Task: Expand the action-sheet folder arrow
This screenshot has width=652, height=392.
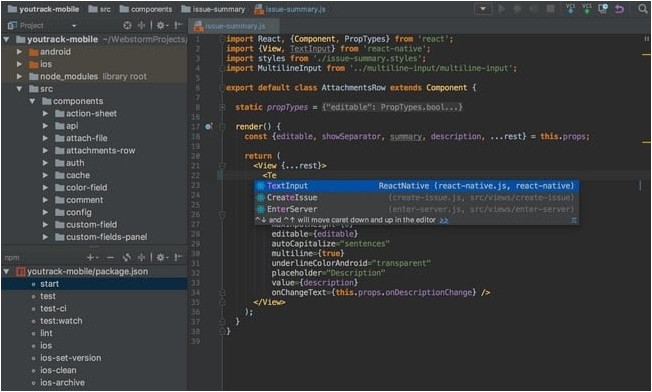Action: 45,113
